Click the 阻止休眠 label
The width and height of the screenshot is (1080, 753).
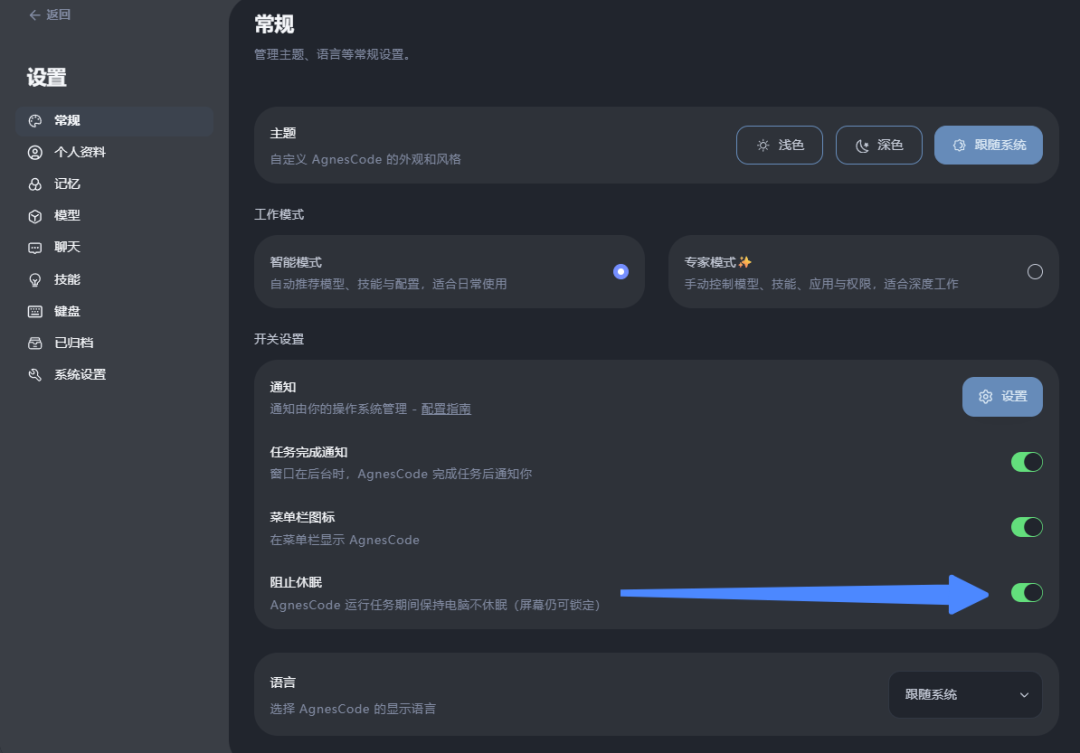coord(295,582)
